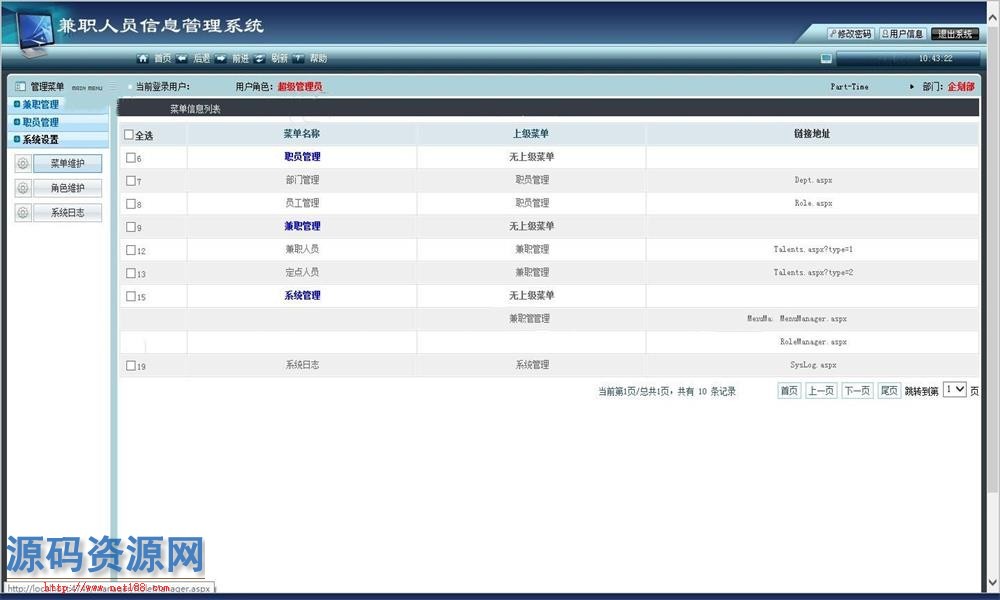Click the monitor icon beside the clock
Screen dimensions: 1000x600
click(x=826, y=59)
